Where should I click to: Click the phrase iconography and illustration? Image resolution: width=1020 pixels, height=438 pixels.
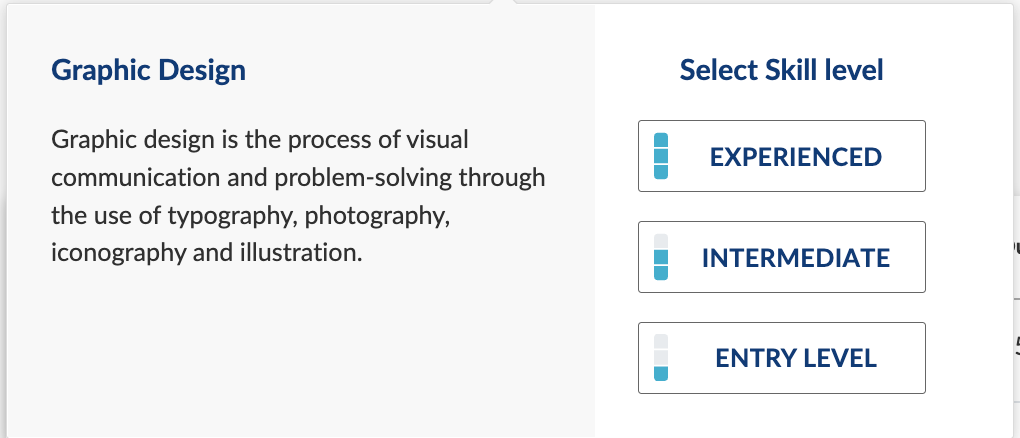(207, 253)
